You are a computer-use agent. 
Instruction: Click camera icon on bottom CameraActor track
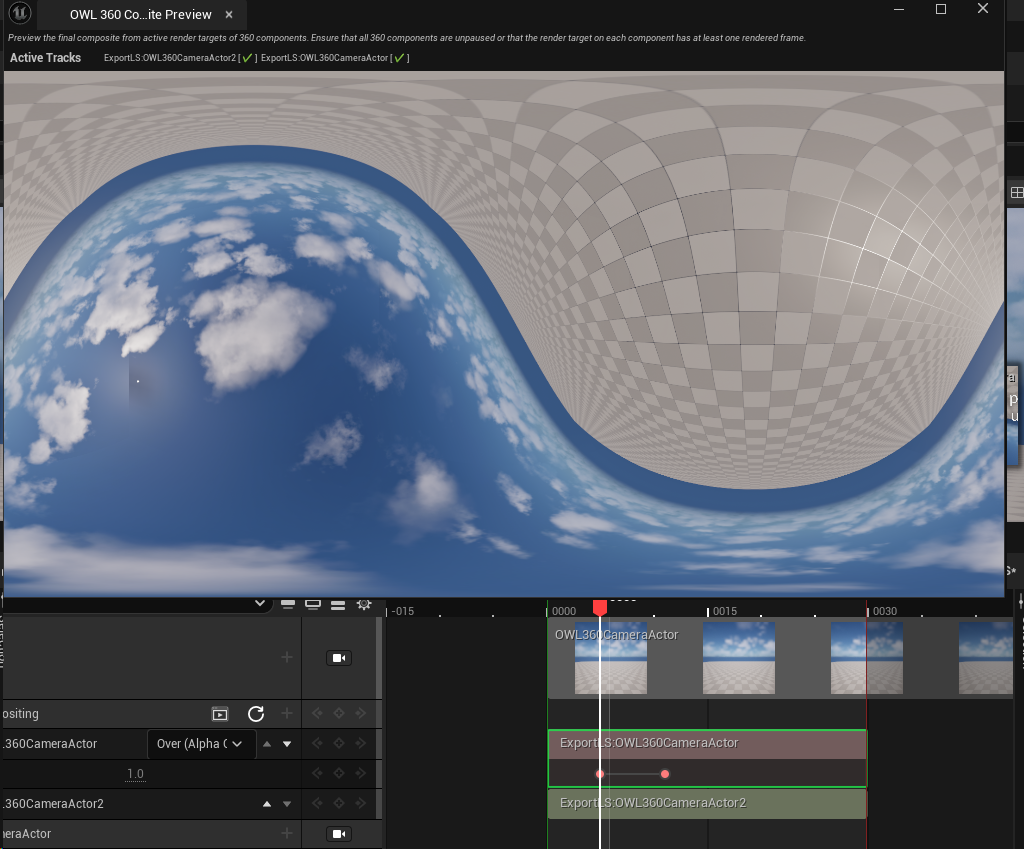(x=339, y=834)
